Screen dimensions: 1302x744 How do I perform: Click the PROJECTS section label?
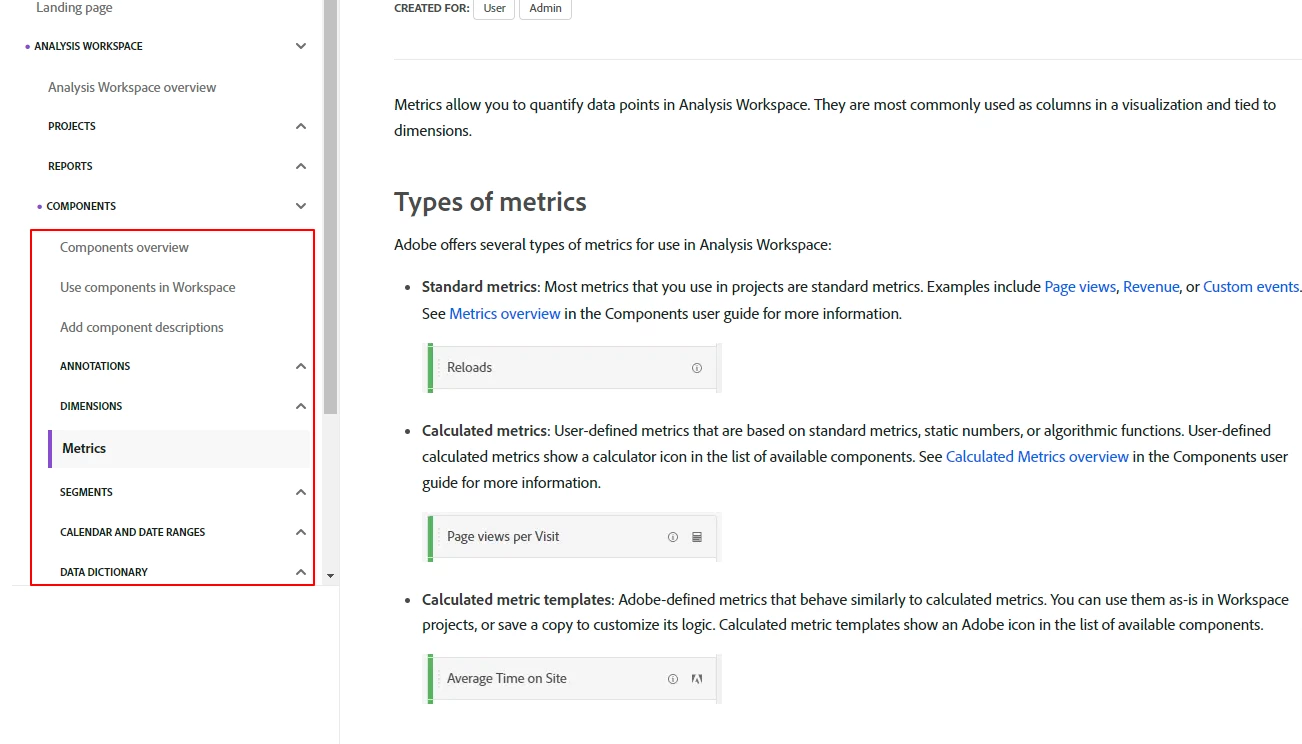(72, 126)
